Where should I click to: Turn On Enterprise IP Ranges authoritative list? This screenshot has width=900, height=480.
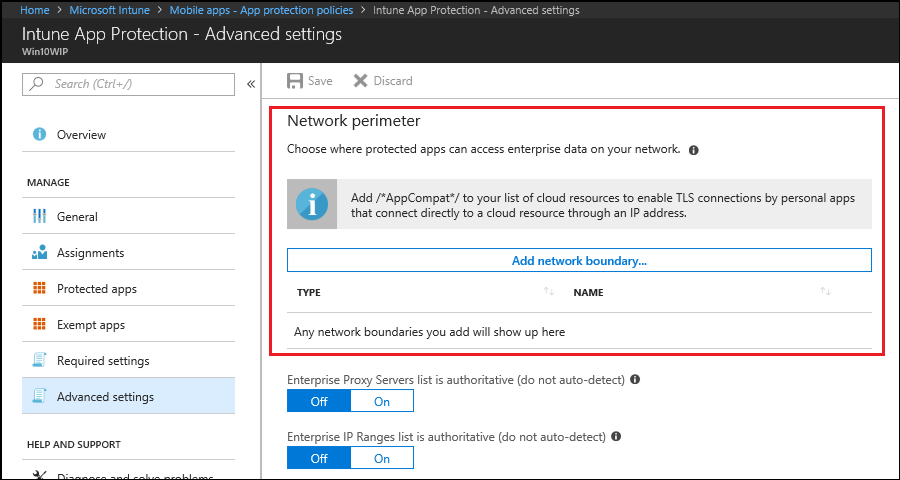click(382, 458)
